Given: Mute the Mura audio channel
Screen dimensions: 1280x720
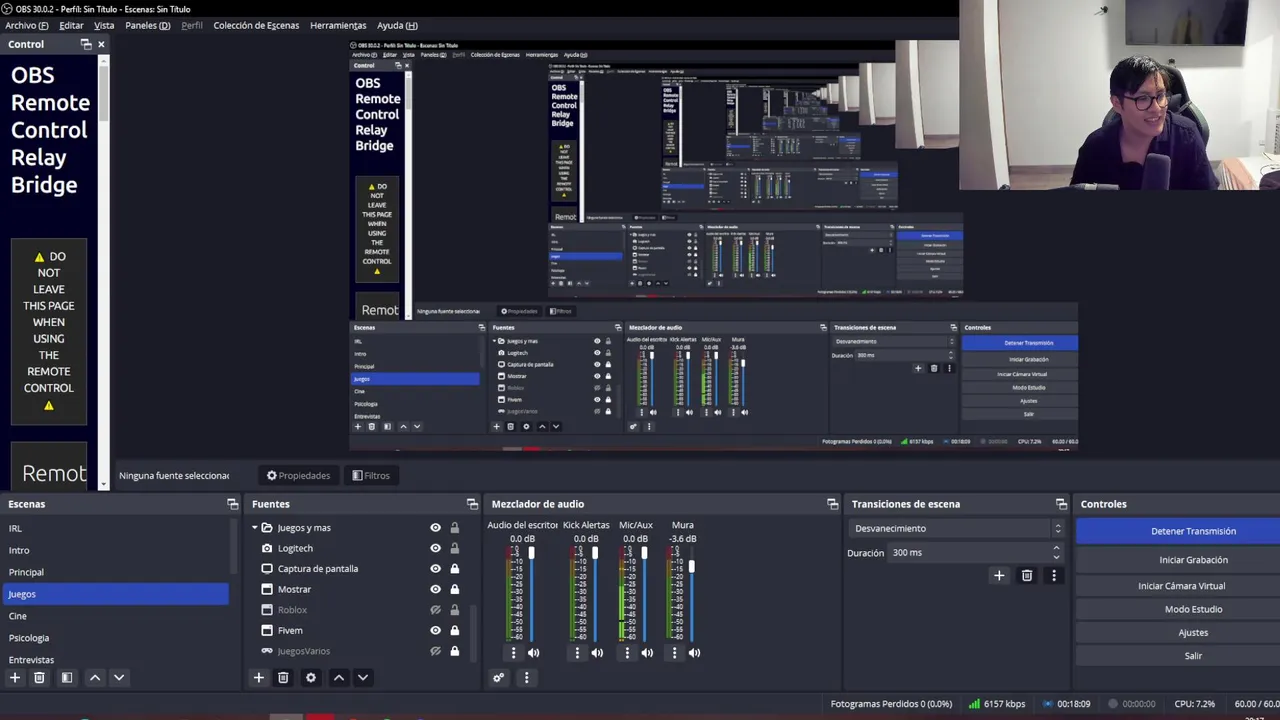Looking at the screenshot, I should pyautogui.click(x=694, y=653).
